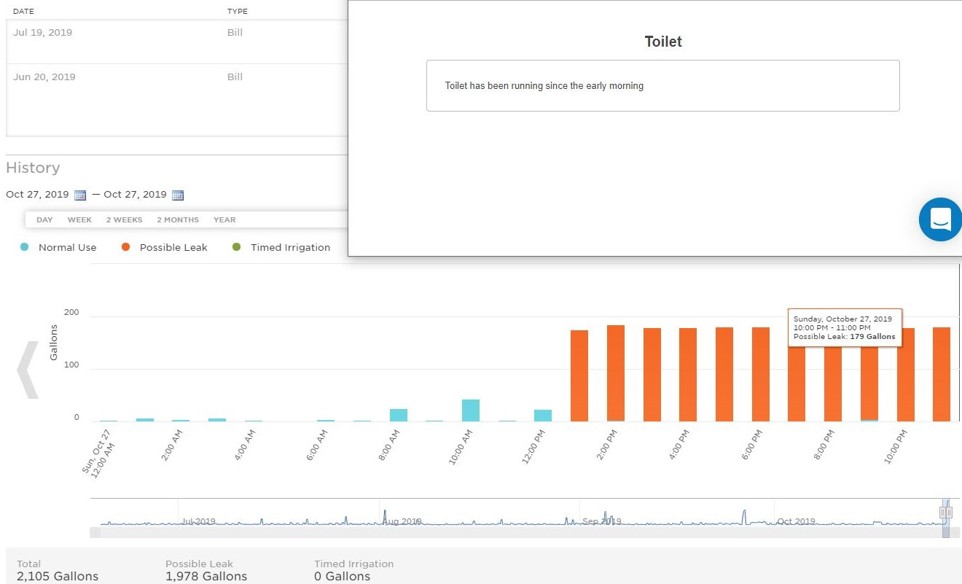Click the orange 2:00 PM leak bar
Viewport: 962px width, 584px height.
[615, 373]
